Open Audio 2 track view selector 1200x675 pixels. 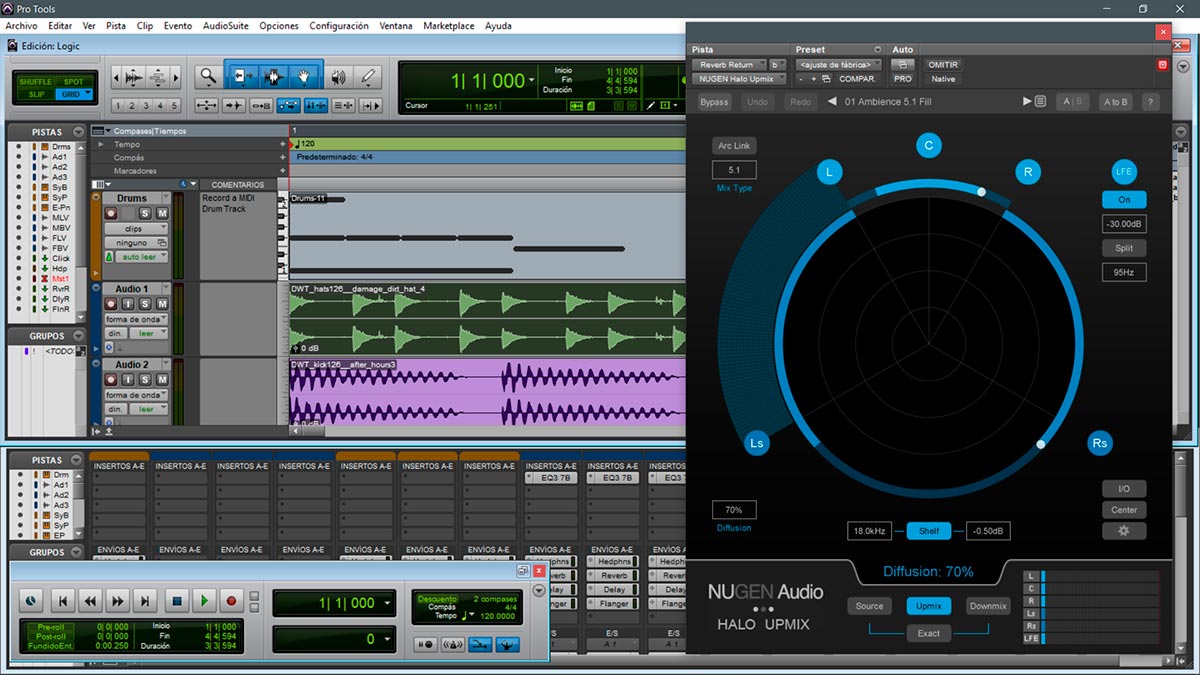(136, 395)
